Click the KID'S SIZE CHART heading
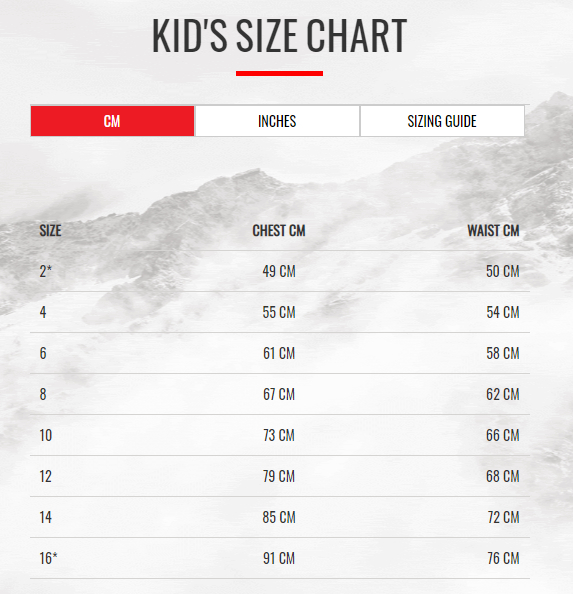 279,36
